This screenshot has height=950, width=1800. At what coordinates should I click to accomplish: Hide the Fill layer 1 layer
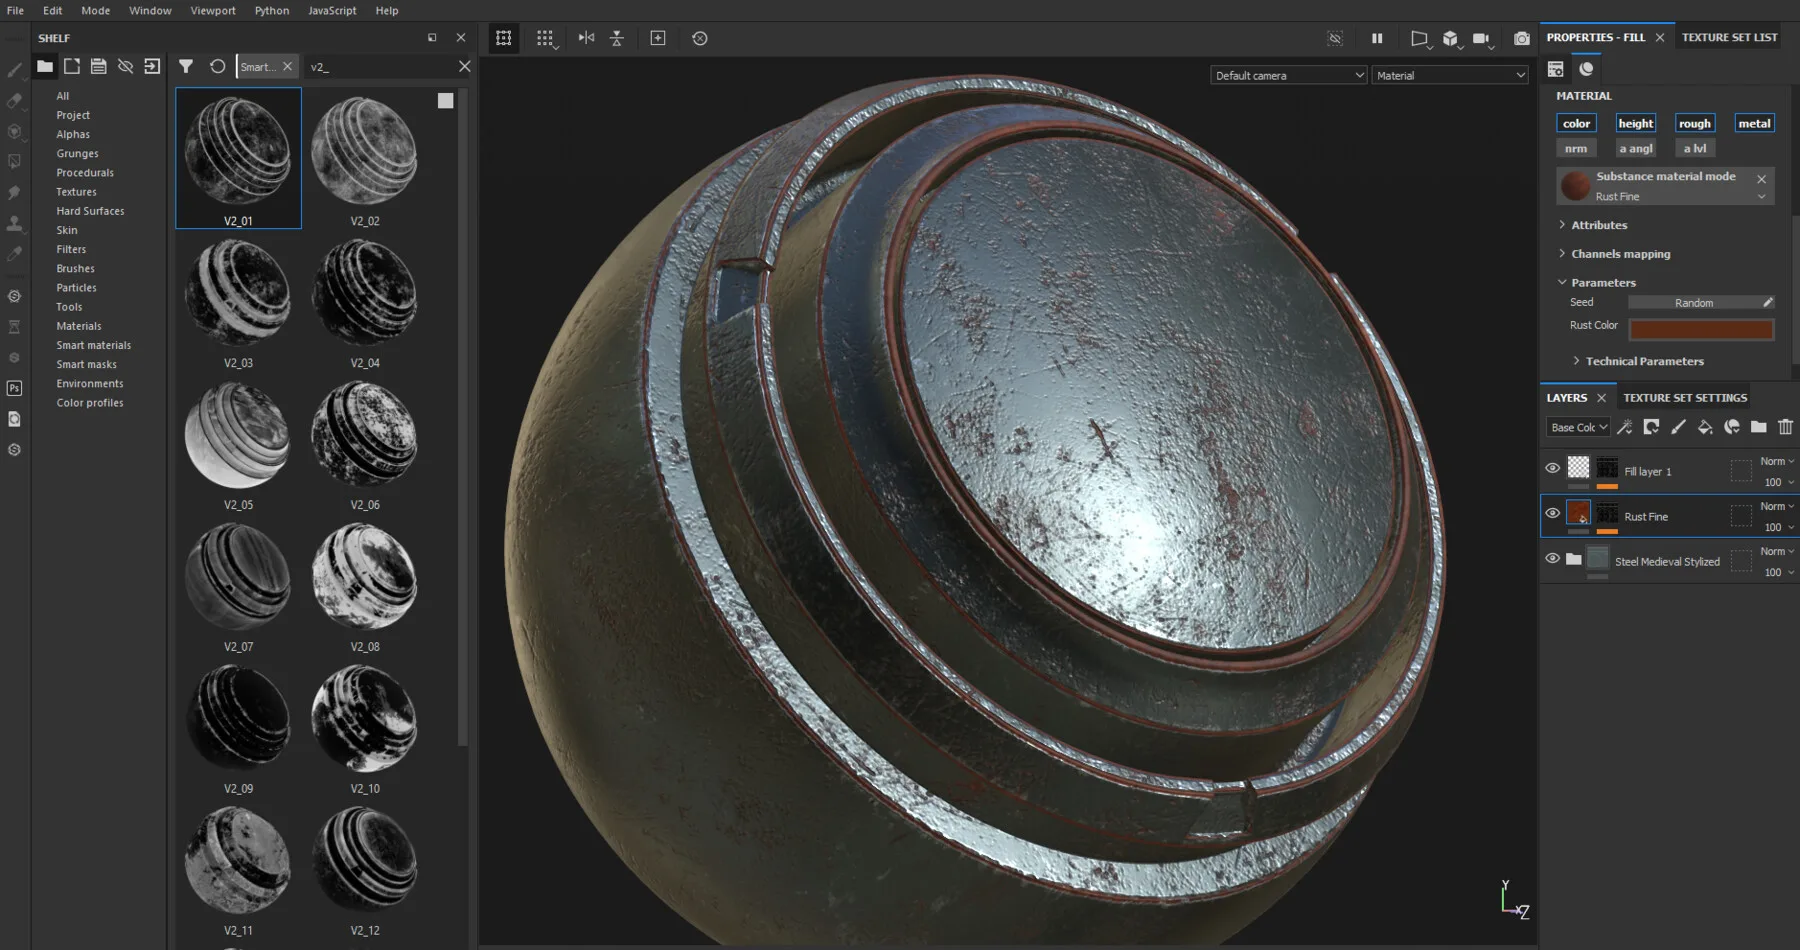pyautogui.click(x=1552, y=468)
